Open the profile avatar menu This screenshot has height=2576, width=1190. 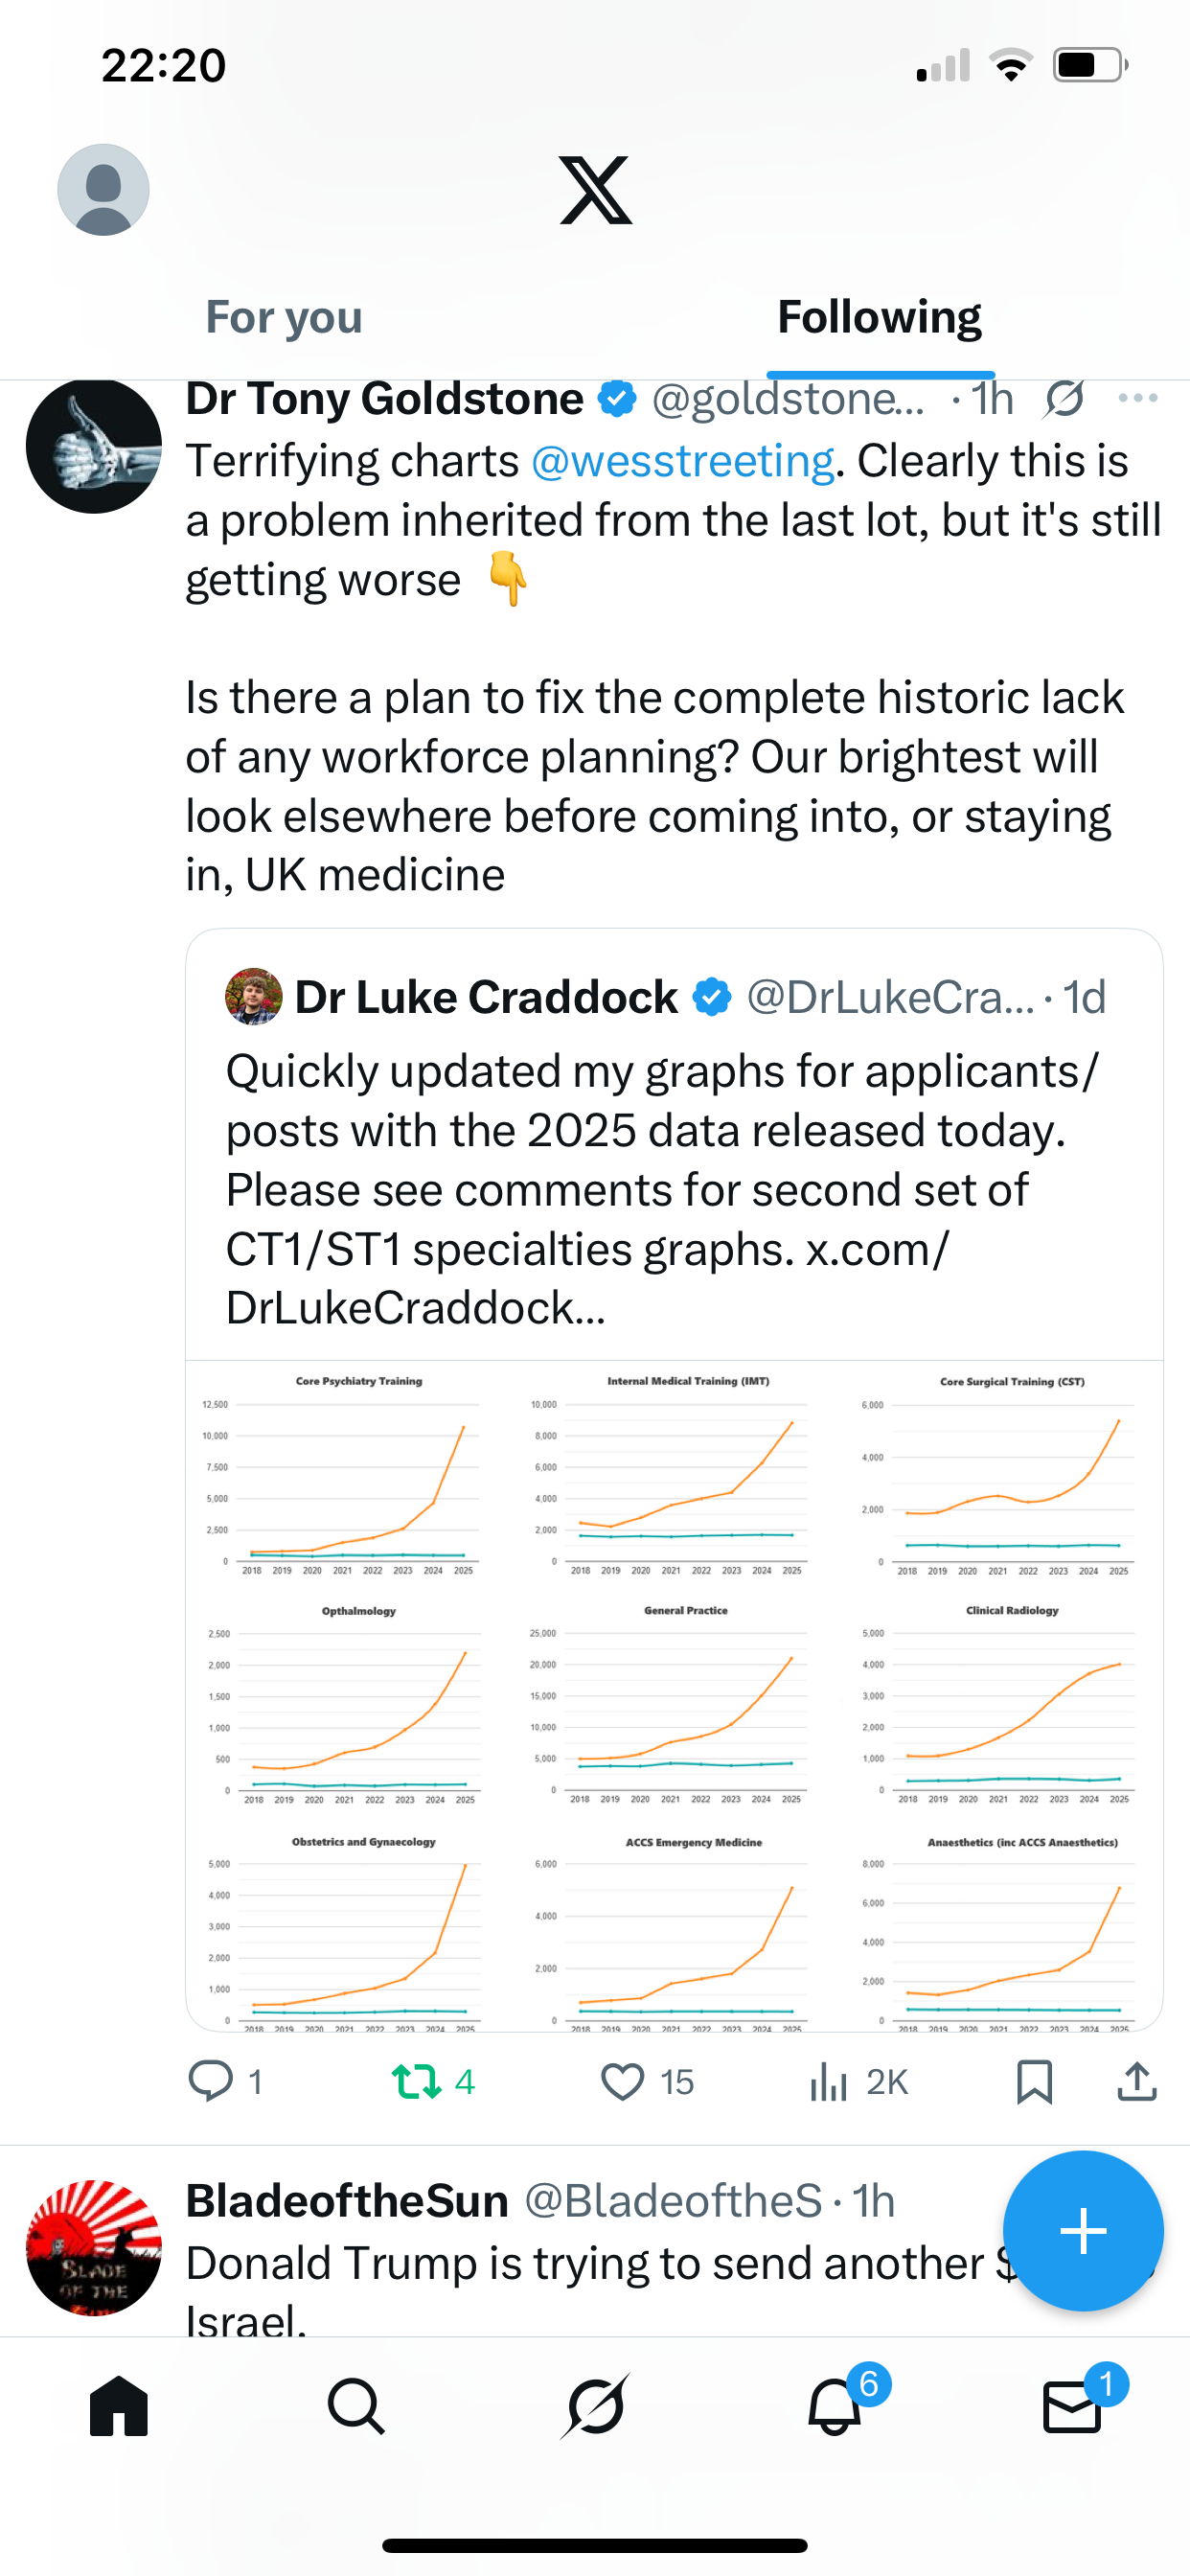click(x=103, y=190)
